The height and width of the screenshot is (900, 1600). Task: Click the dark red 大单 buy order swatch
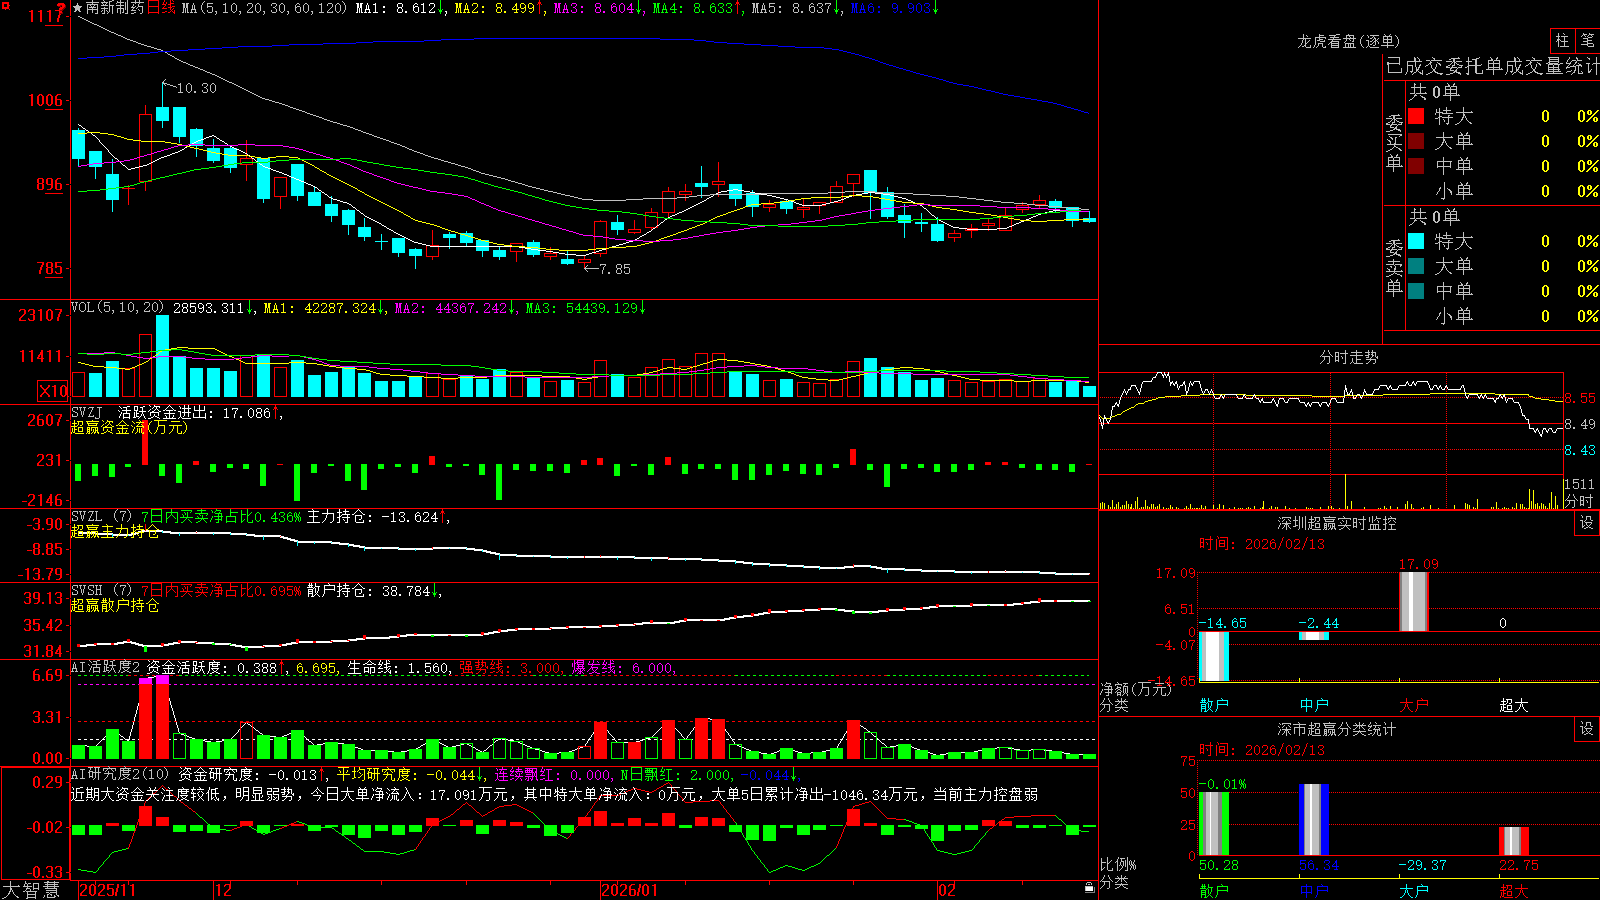[x=1416, y=141]
